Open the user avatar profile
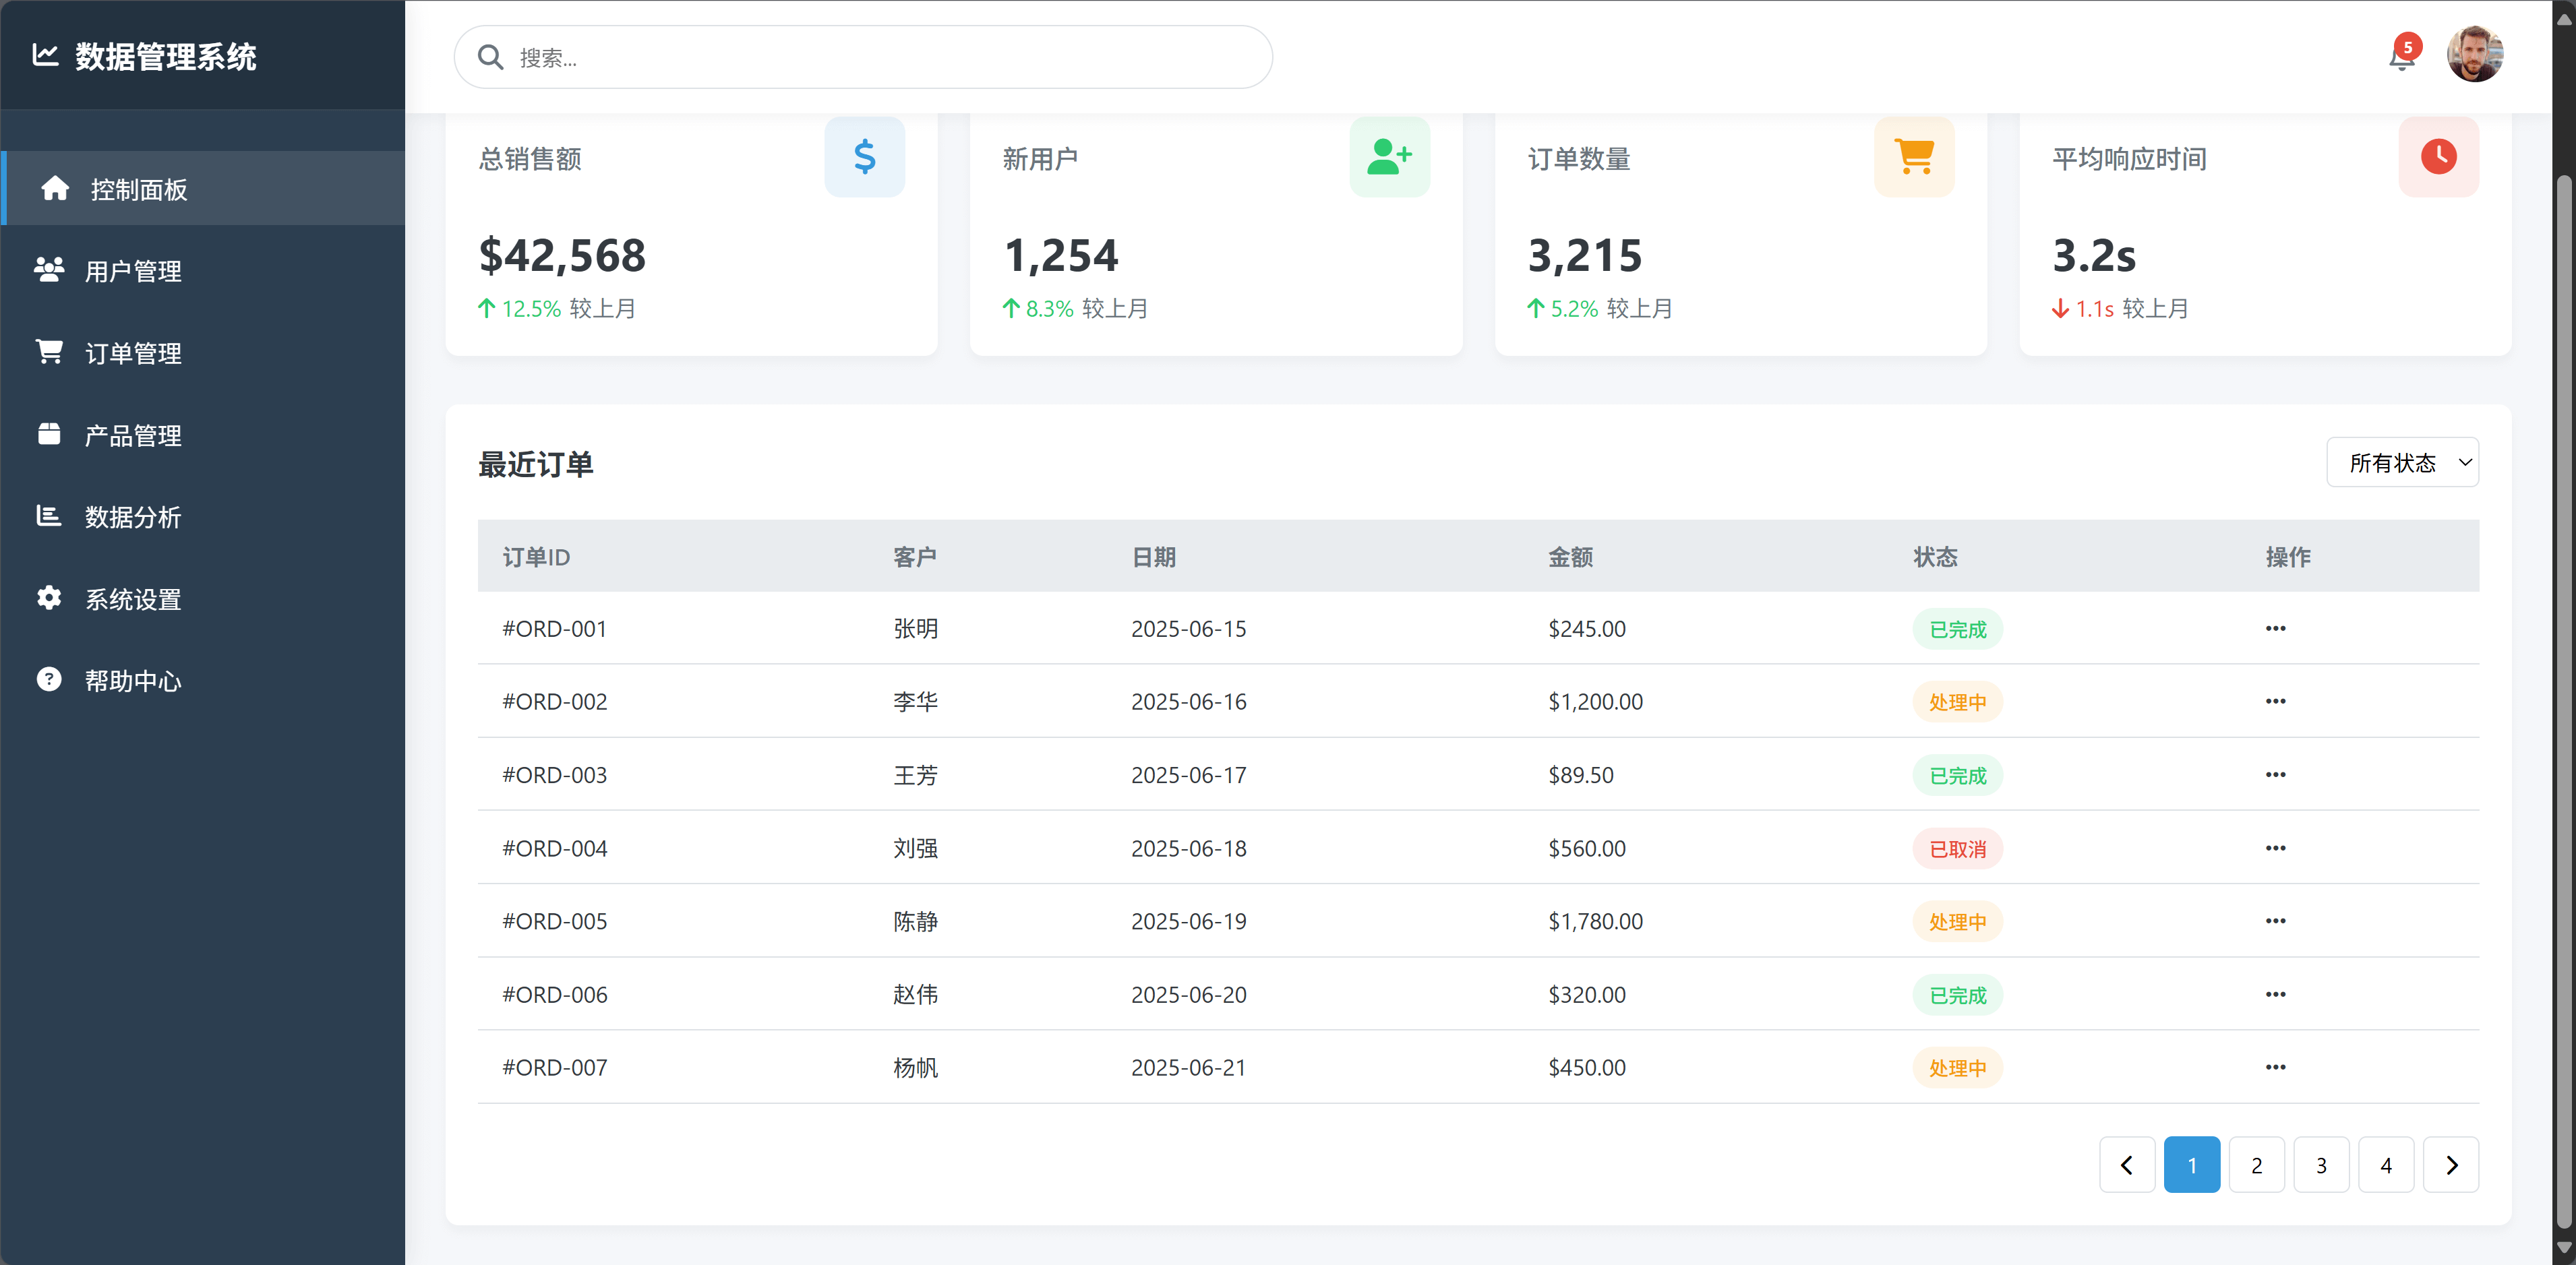The height and width of the screenshot is (1265, 2576). coord(2474,55)
